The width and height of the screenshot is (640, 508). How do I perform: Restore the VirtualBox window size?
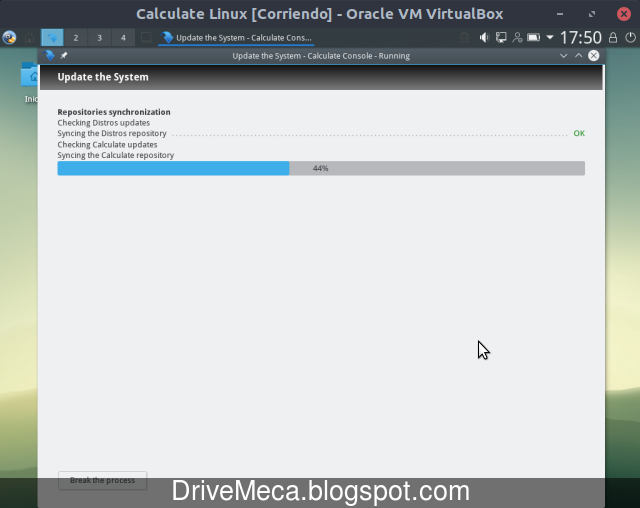[x=592, y=14]
